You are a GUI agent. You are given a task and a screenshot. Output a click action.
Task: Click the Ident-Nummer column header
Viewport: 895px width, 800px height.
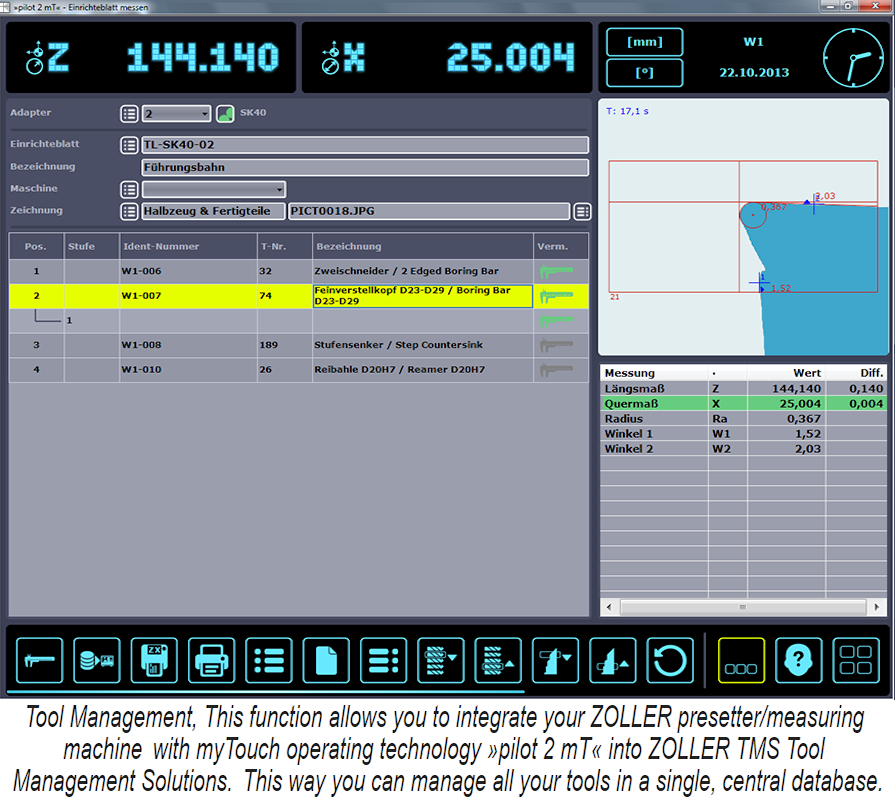pos(188,247)
